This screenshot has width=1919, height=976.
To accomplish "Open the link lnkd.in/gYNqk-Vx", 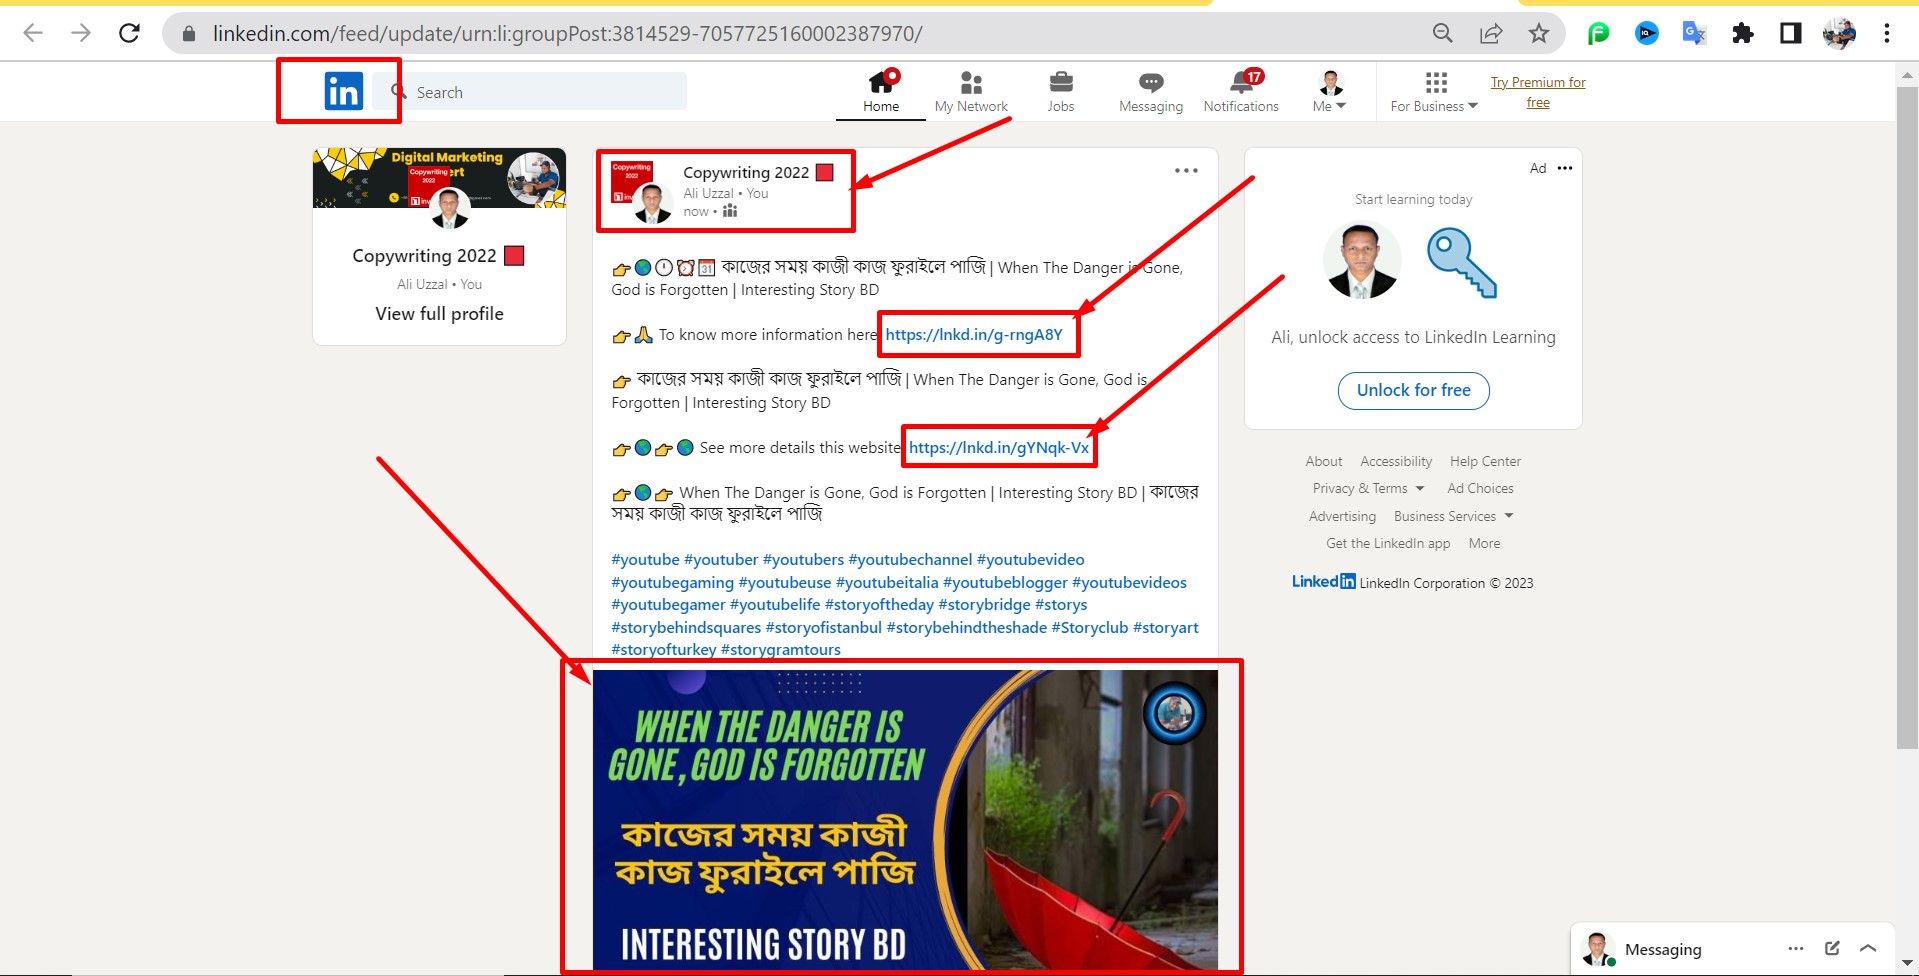I will [999, 448].
